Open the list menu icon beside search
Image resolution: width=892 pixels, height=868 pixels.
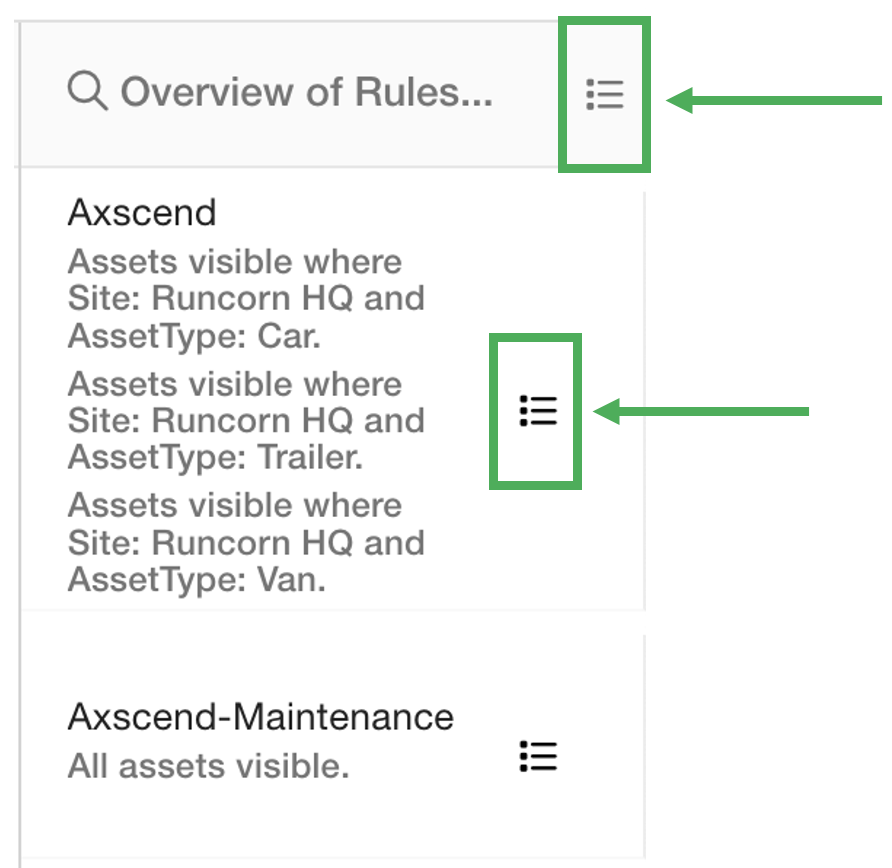(605, 94)
